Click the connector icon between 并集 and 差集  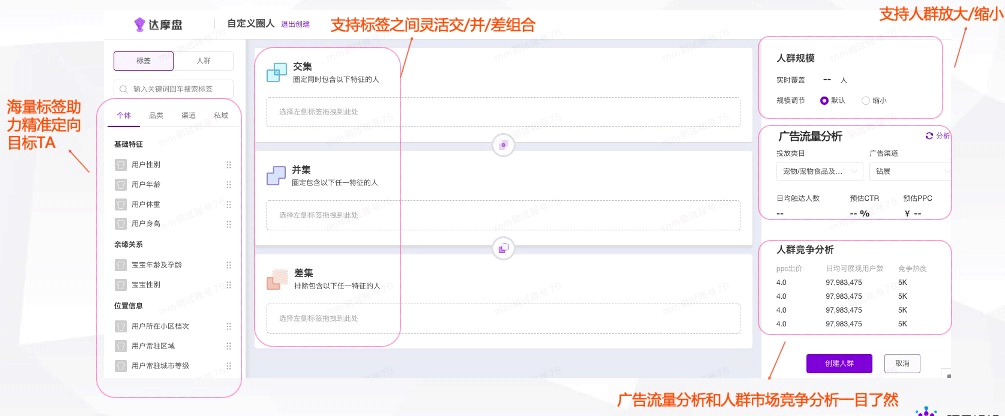coord(502,248)
